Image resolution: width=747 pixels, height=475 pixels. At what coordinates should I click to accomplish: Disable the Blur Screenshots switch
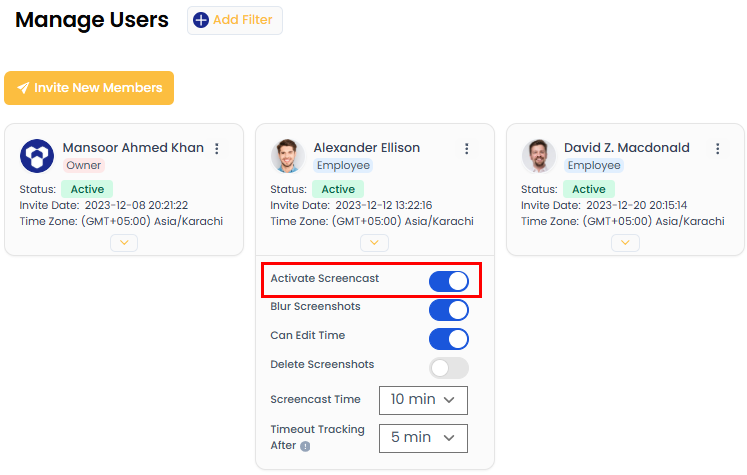[448, 310]
